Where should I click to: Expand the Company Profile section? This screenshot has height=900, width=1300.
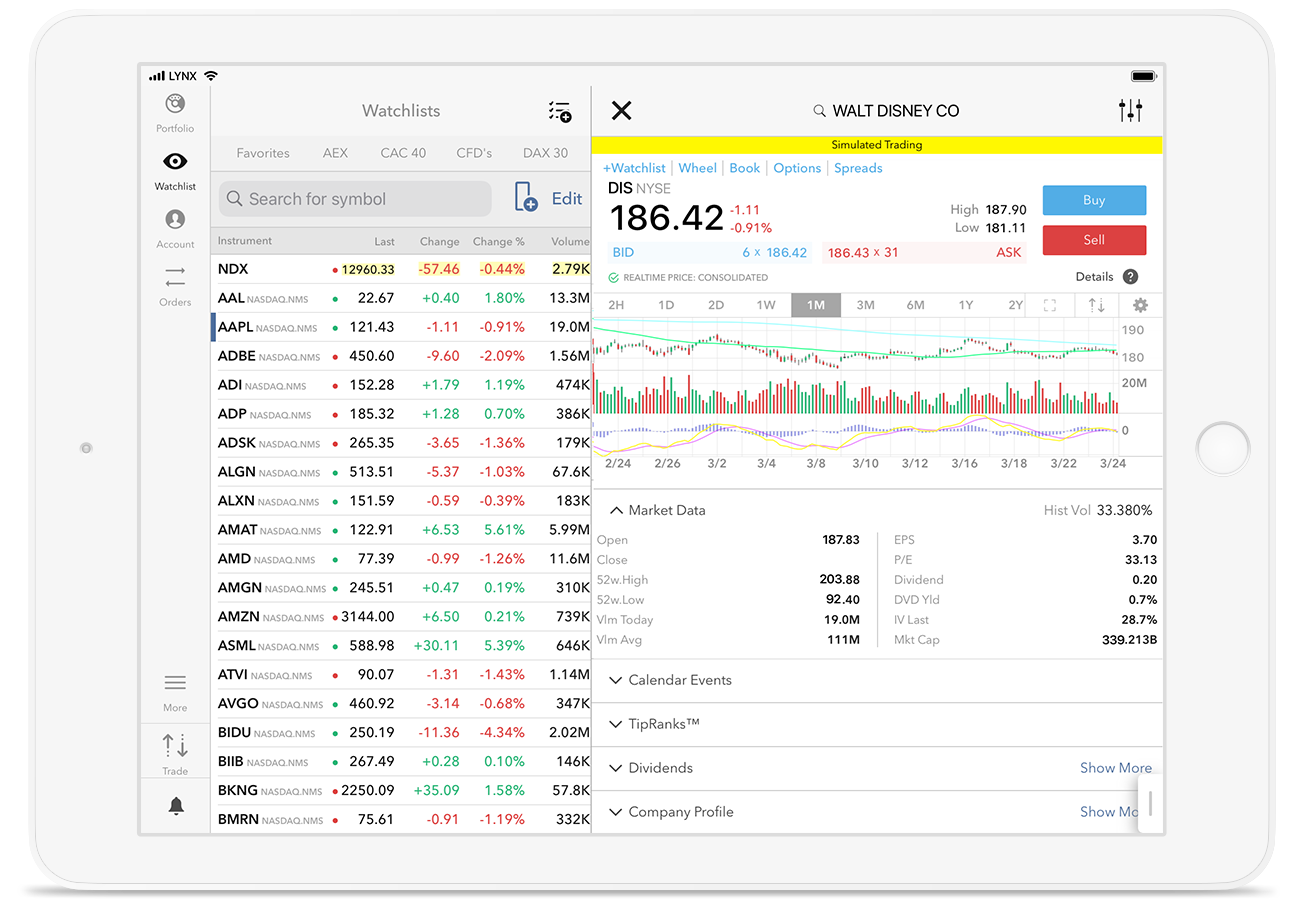click(670, 812)
